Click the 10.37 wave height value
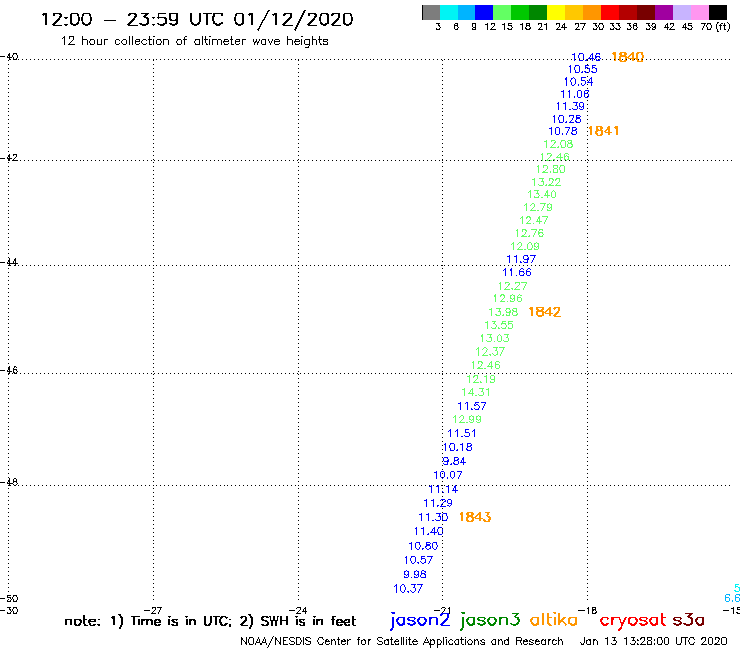 click(408, 589)
